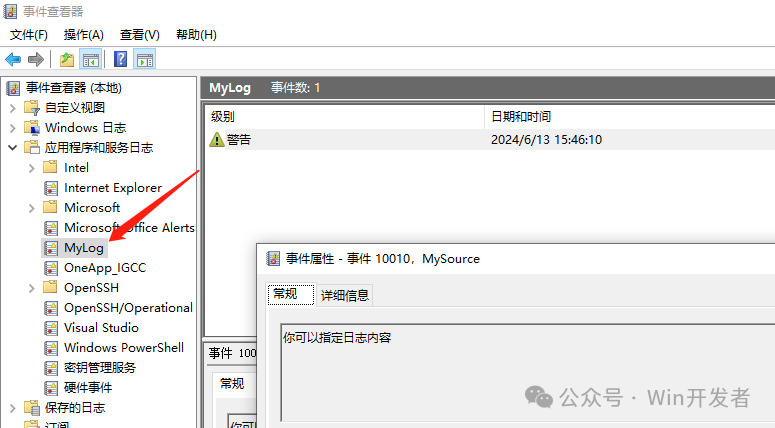Select the MyLog tree item

(x=84, y=248)
